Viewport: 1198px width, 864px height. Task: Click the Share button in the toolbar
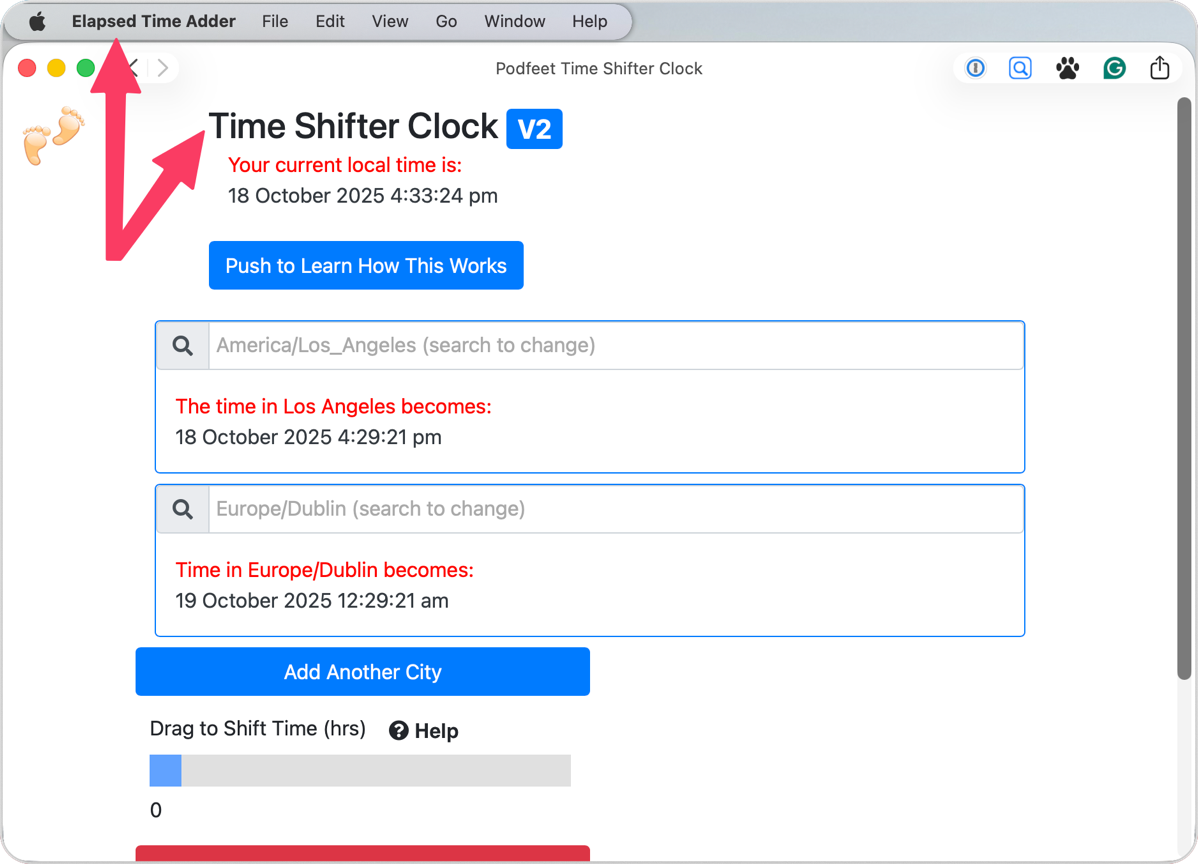click(1159, 68)
